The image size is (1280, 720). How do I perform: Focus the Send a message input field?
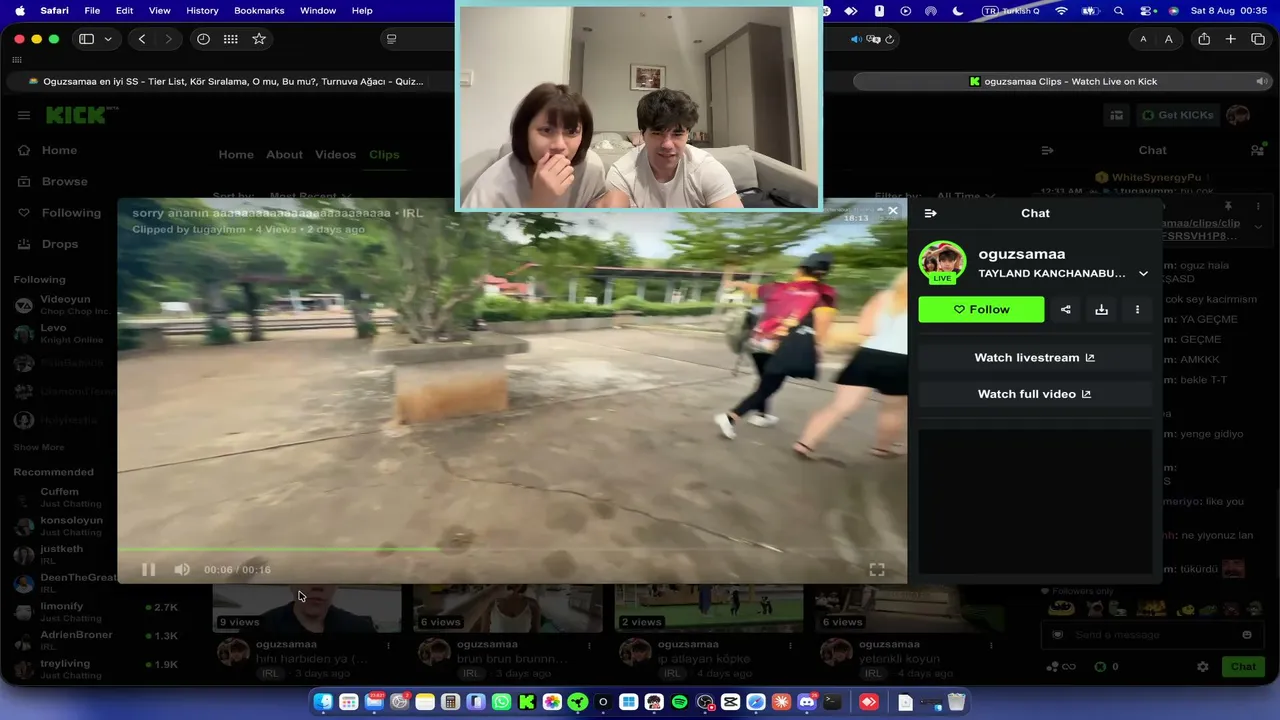1150,635
